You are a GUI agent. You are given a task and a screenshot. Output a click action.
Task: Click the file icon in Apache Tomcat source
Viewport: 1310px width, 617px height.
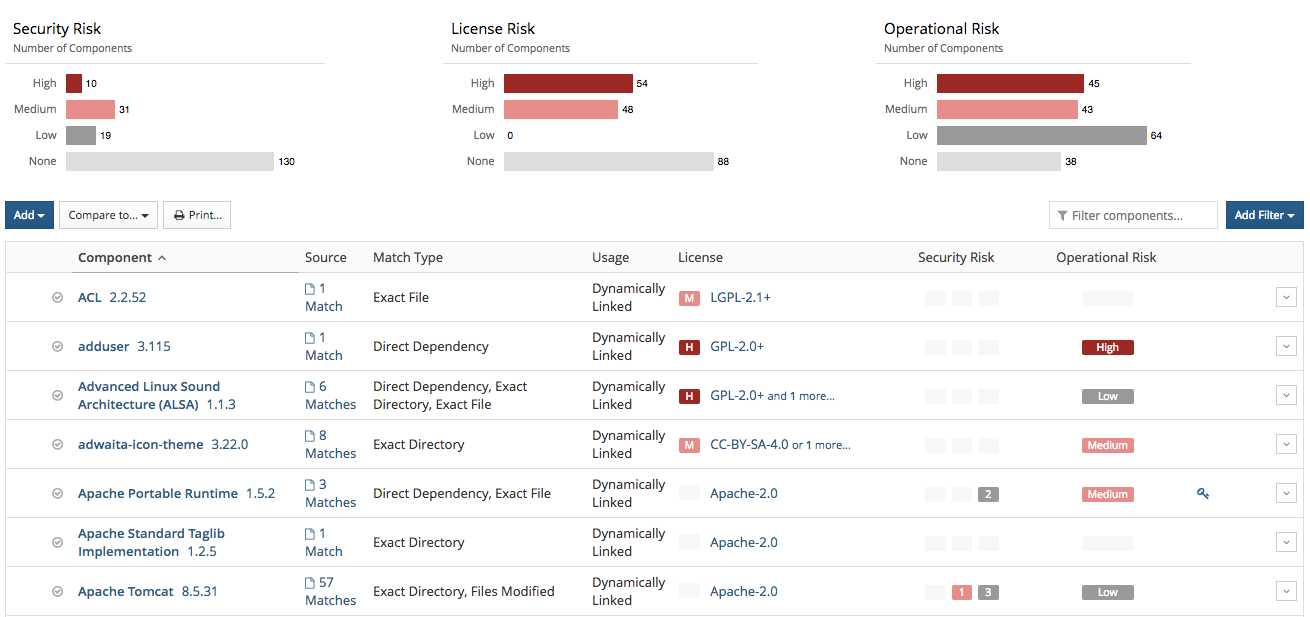pyautogui.click(x=311, y=583)
